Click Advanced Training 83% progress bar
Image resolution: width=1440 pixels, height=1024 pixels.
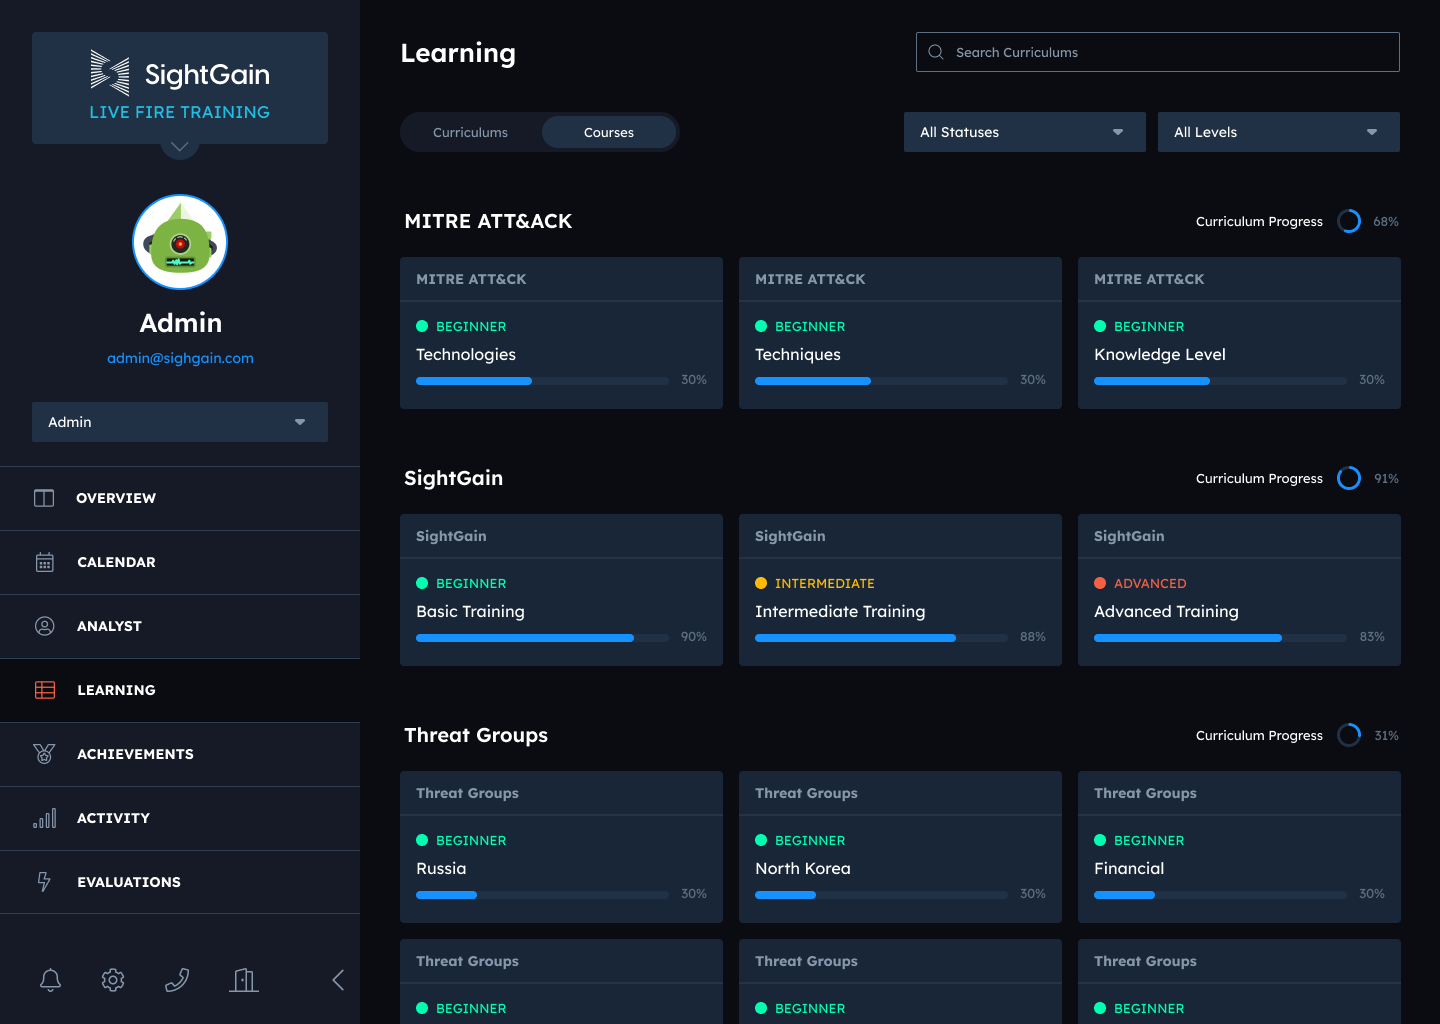(x=1220, y=638)
